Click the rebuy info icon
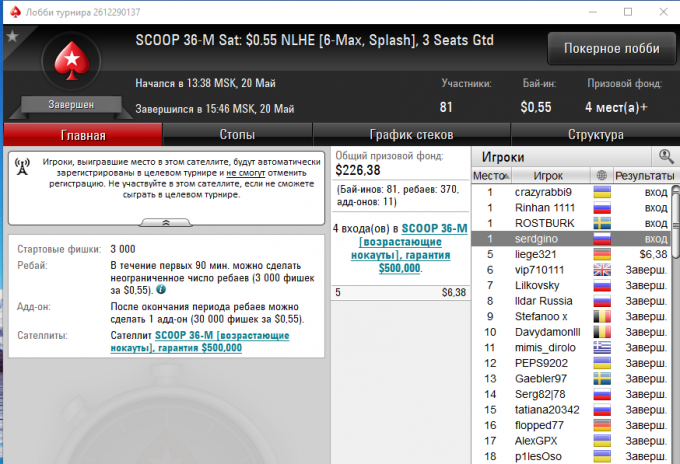The image size is (680, 464). (161, 289)
